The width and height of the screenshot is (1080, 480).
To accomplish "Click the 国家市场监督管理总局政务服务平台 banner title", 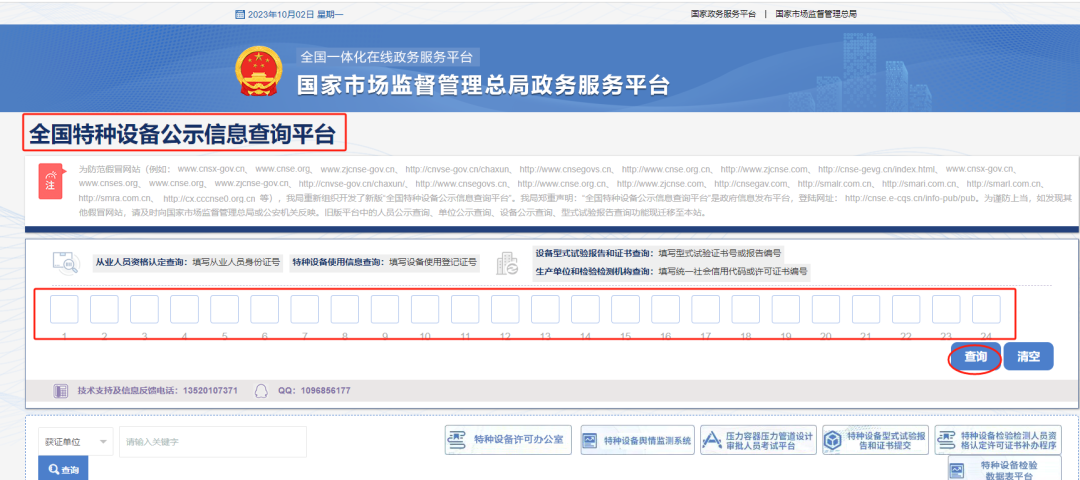I will (x=483, y=85).
